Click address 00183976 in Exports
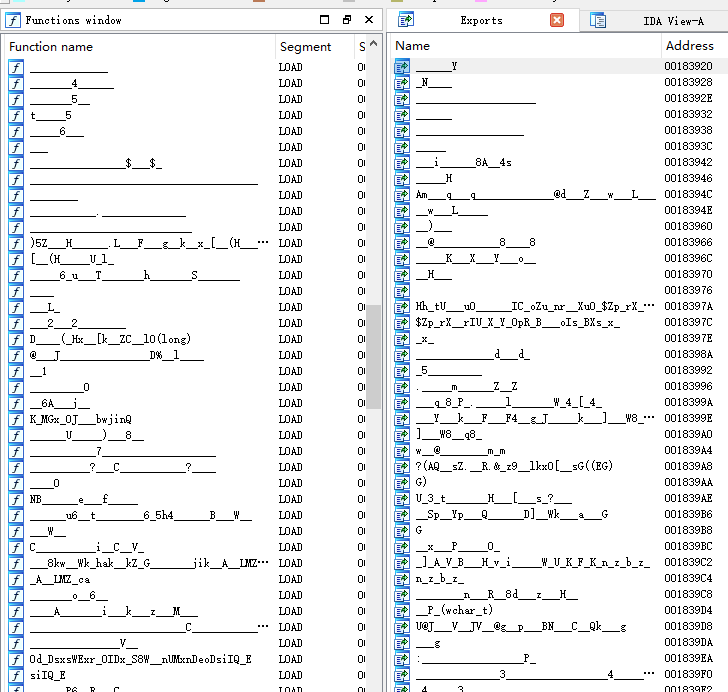Screen dimensions: 728x692 688,290
